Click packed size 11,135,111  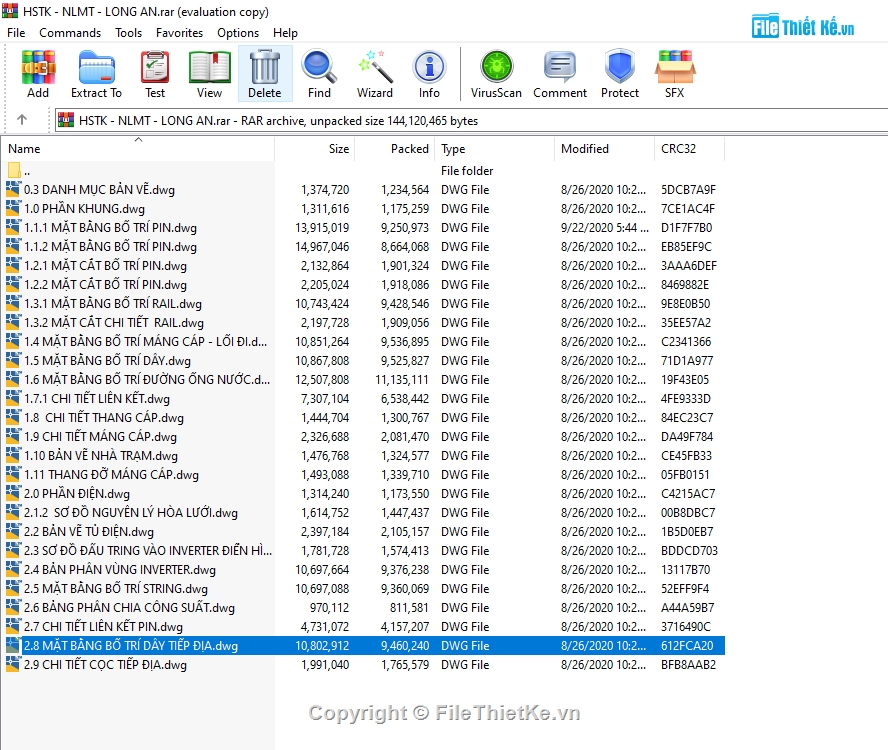pyautogui.click(x=402, y=379)
